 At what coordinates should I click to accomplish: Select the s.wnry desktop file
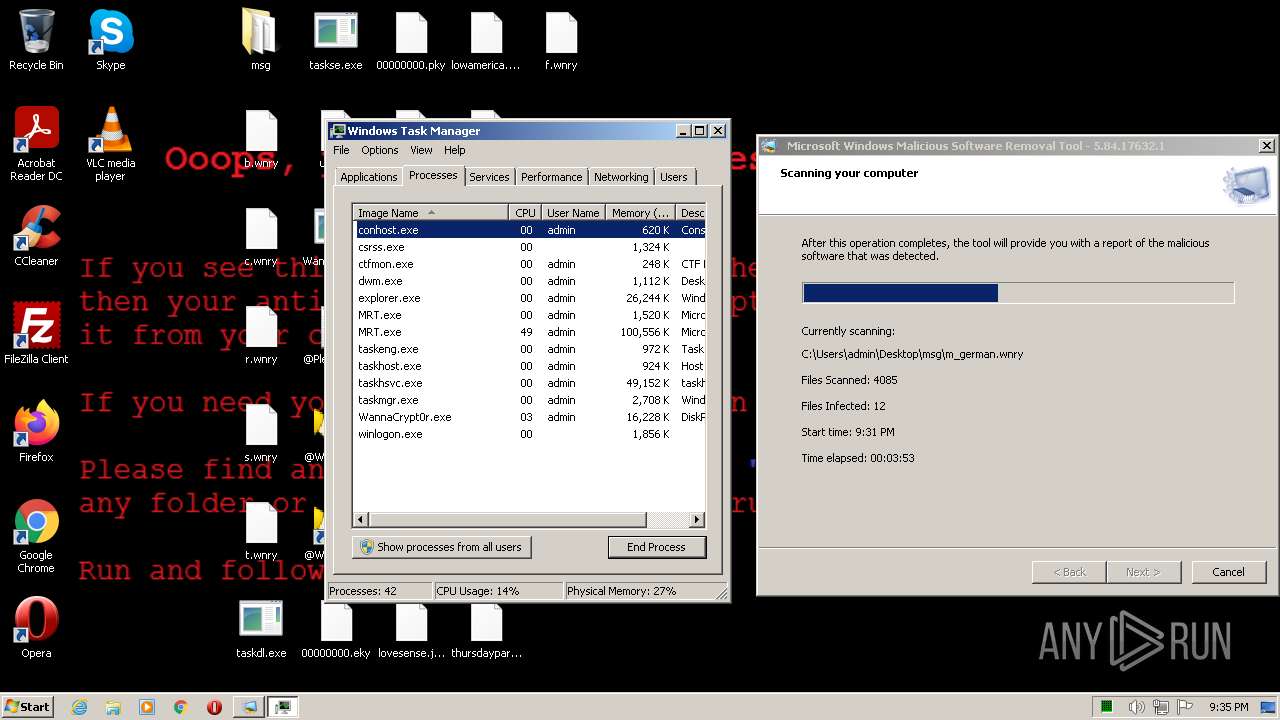point(261,434)
